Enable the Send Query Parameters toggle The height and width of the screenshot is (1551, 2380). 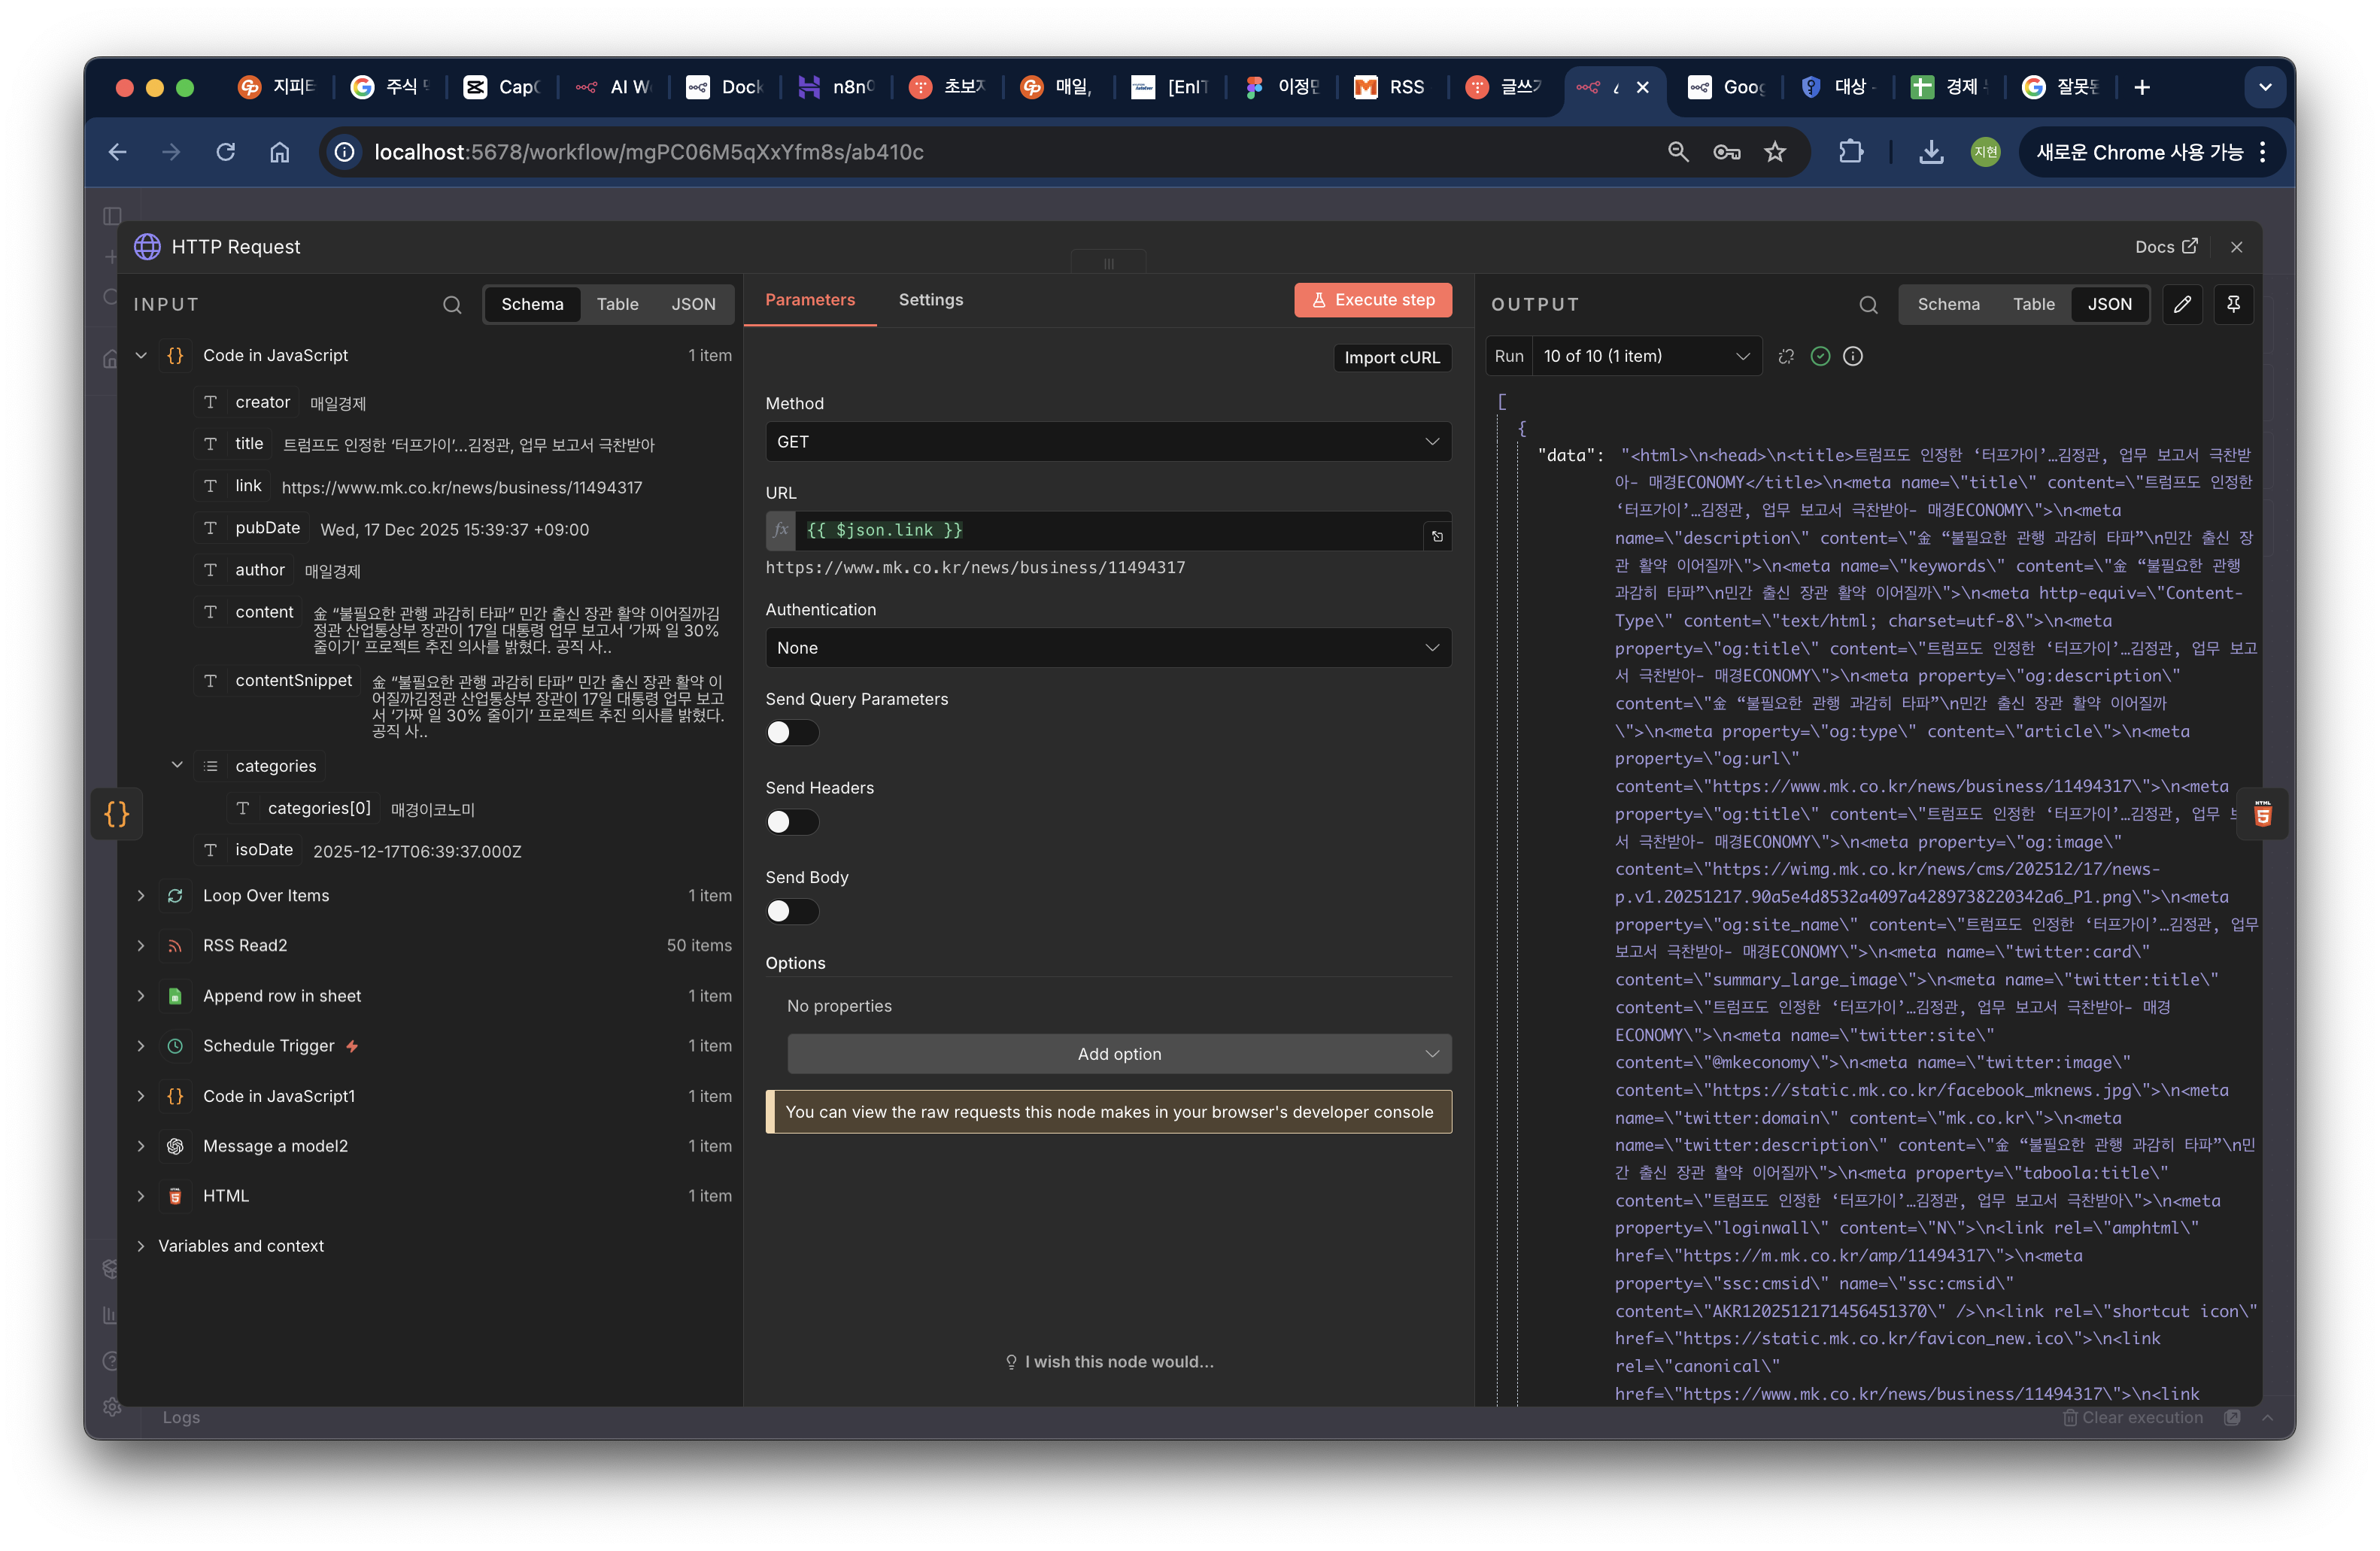(x=792, y=733)
